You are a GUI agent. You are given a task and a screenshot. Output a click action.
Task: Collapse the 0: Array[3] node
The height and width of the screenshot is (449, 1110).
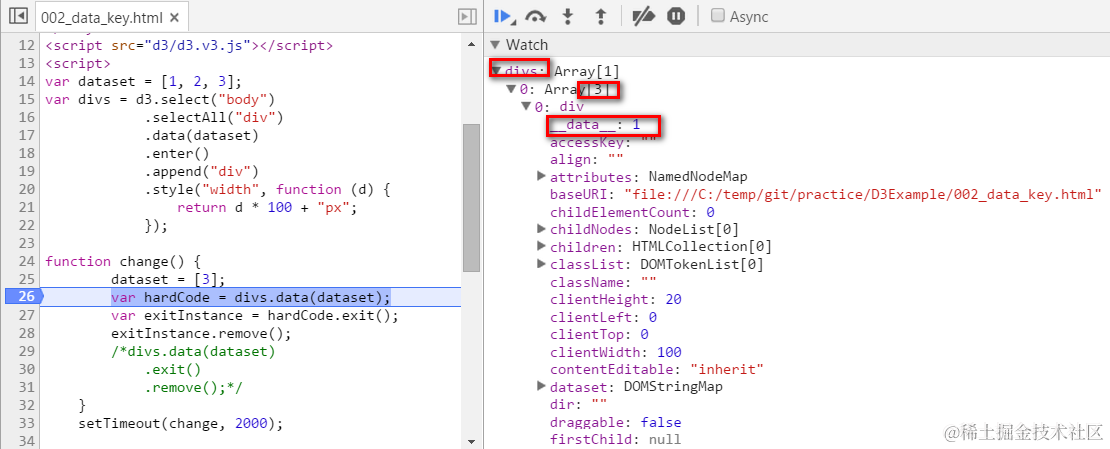pos(511,89)
